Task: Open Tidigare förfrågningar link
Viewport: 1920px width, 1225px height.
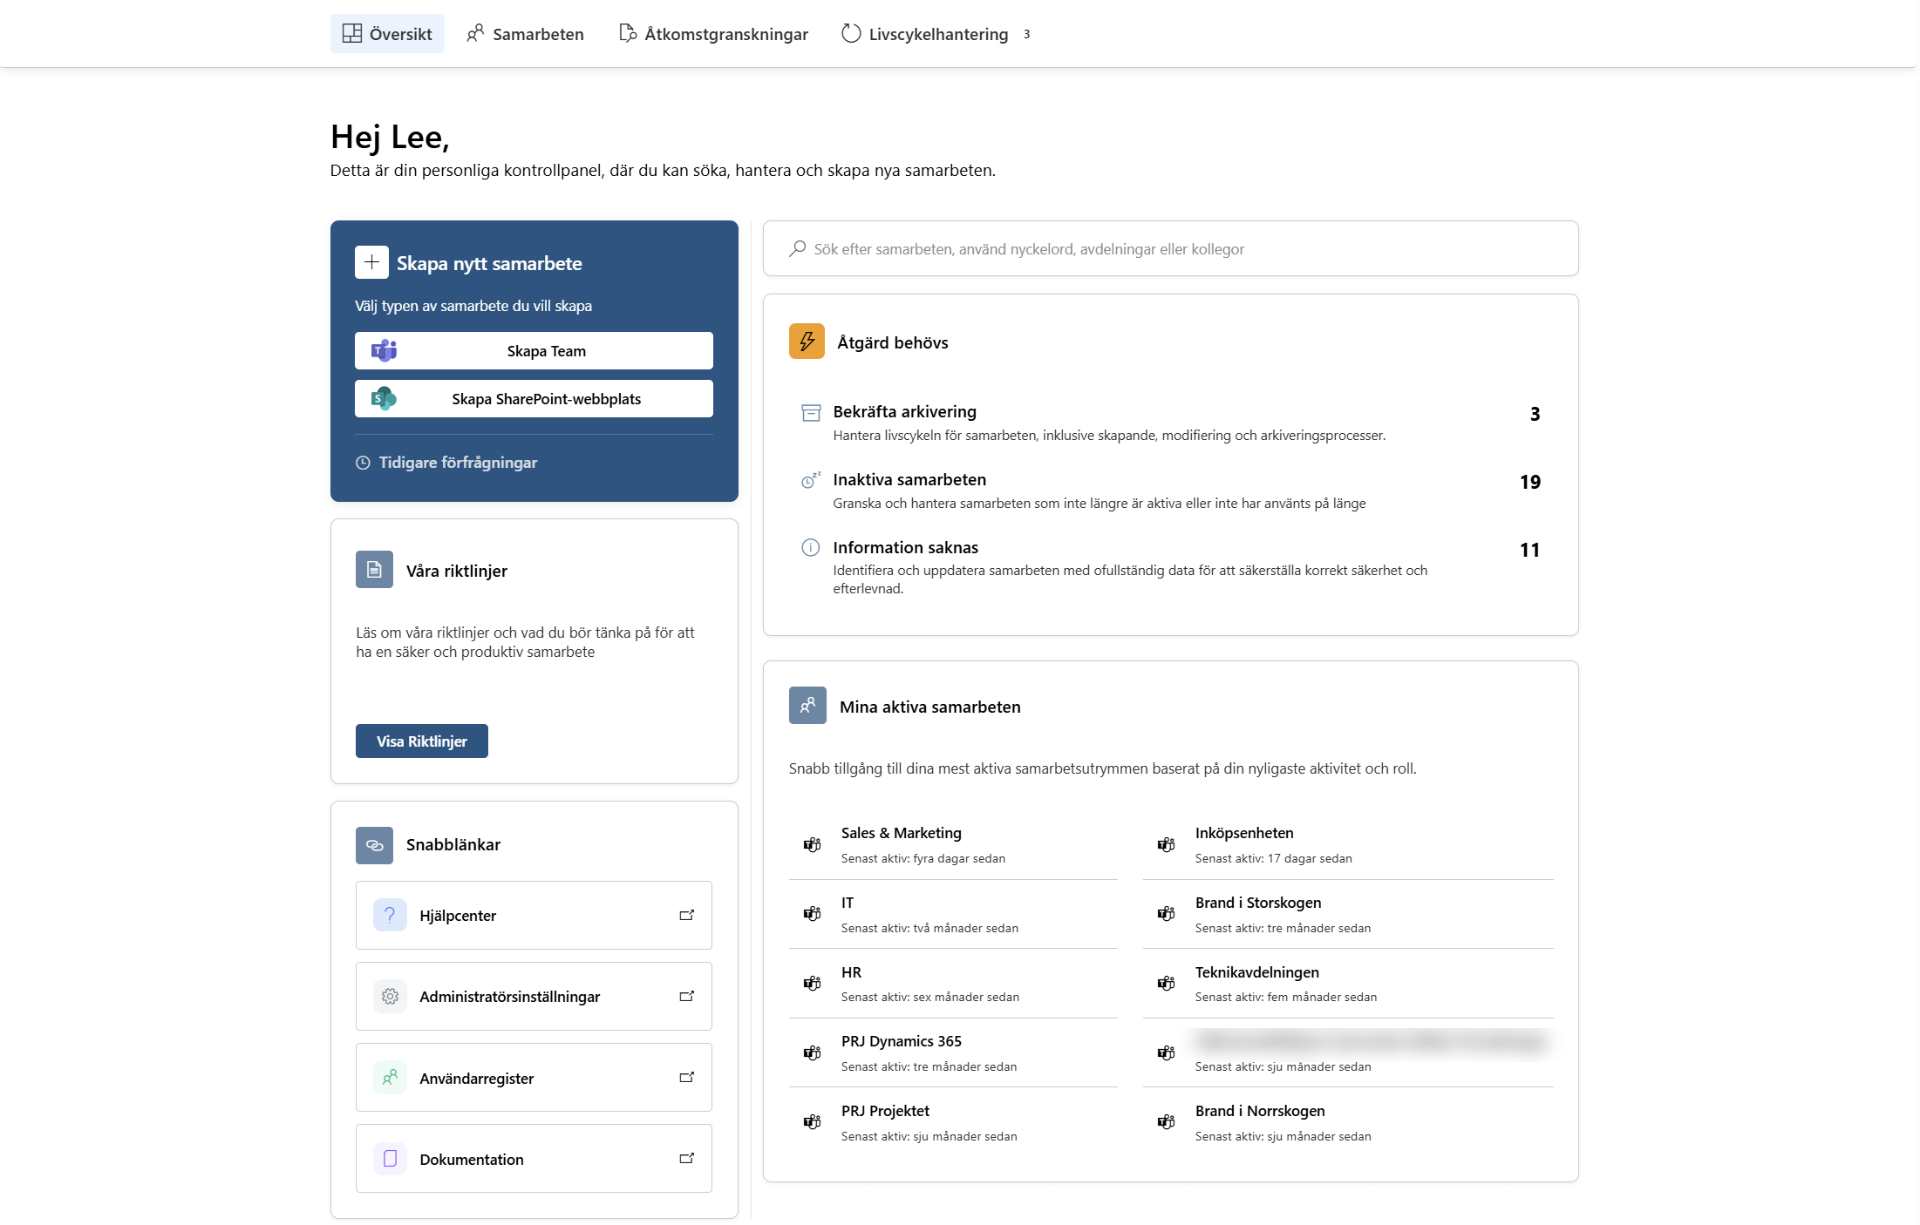Action: pyautogui.click(x=447, y=462)
